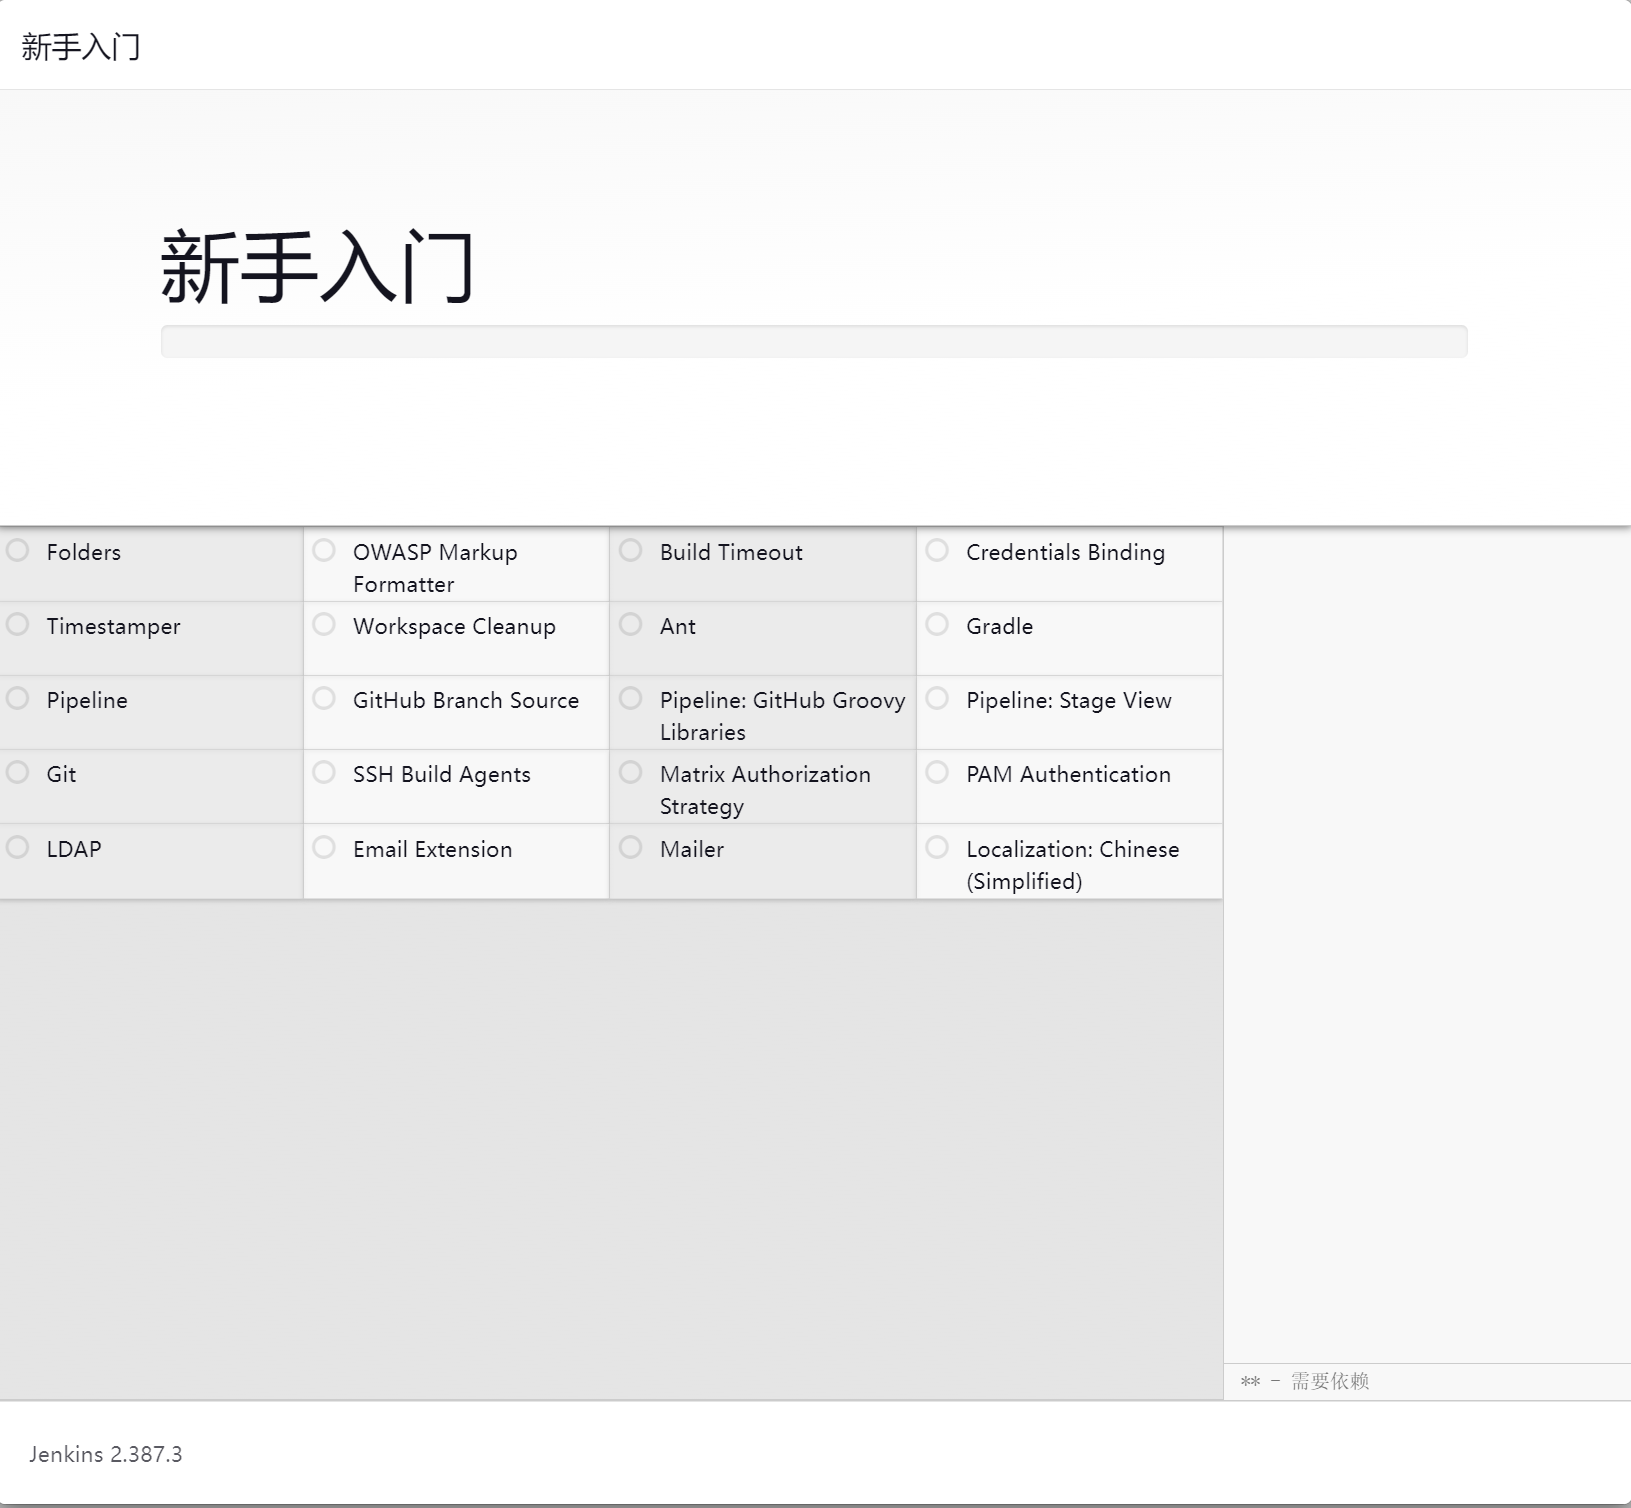Click the status circle beside Workspace Cleanup
Image resolution: width=1631 pixels, height=1508 pixels.
click(x=324, y=624)
